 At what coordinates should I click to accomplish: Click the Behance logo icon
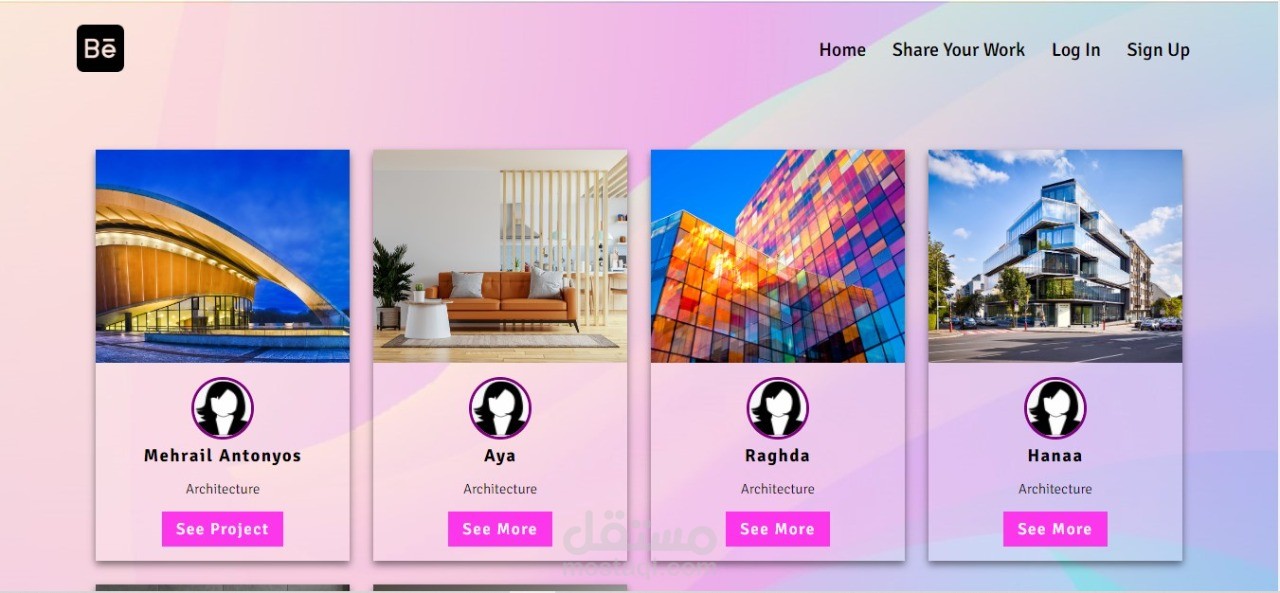(x=100, y=49)
